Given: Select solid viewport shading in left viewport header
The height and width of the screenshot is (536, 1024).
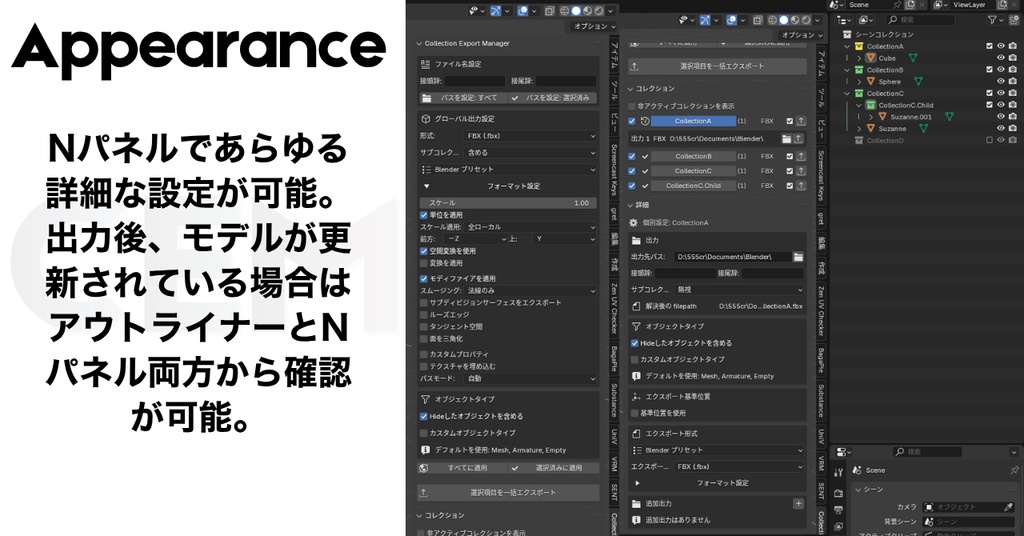Looking at the screenshot, I should 576,10.
